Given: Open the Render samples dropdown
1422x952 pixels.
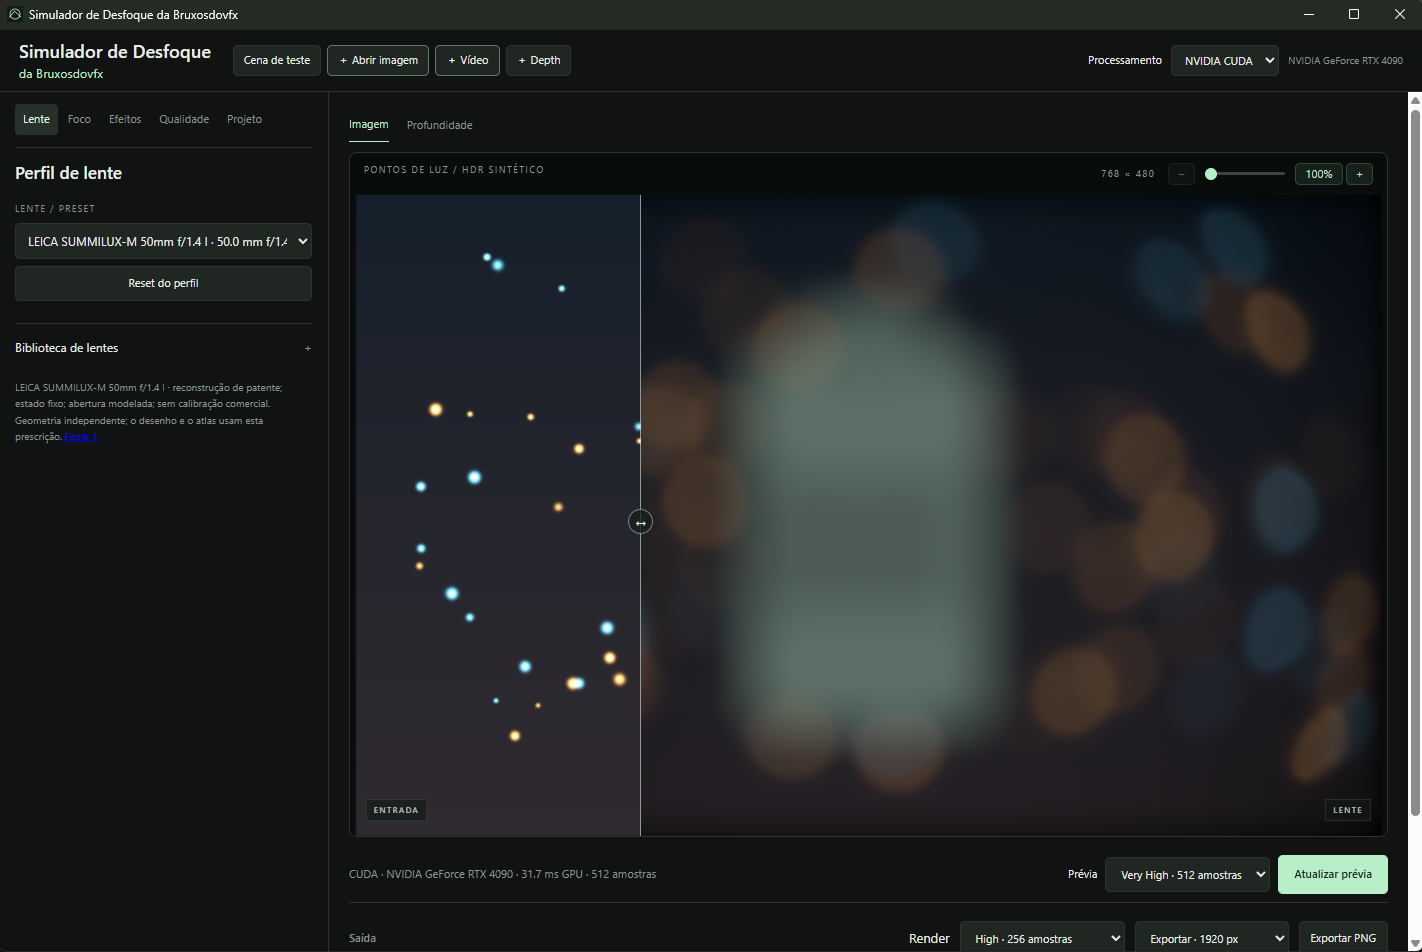Looking at the screenshot, I should [1042, 938].
